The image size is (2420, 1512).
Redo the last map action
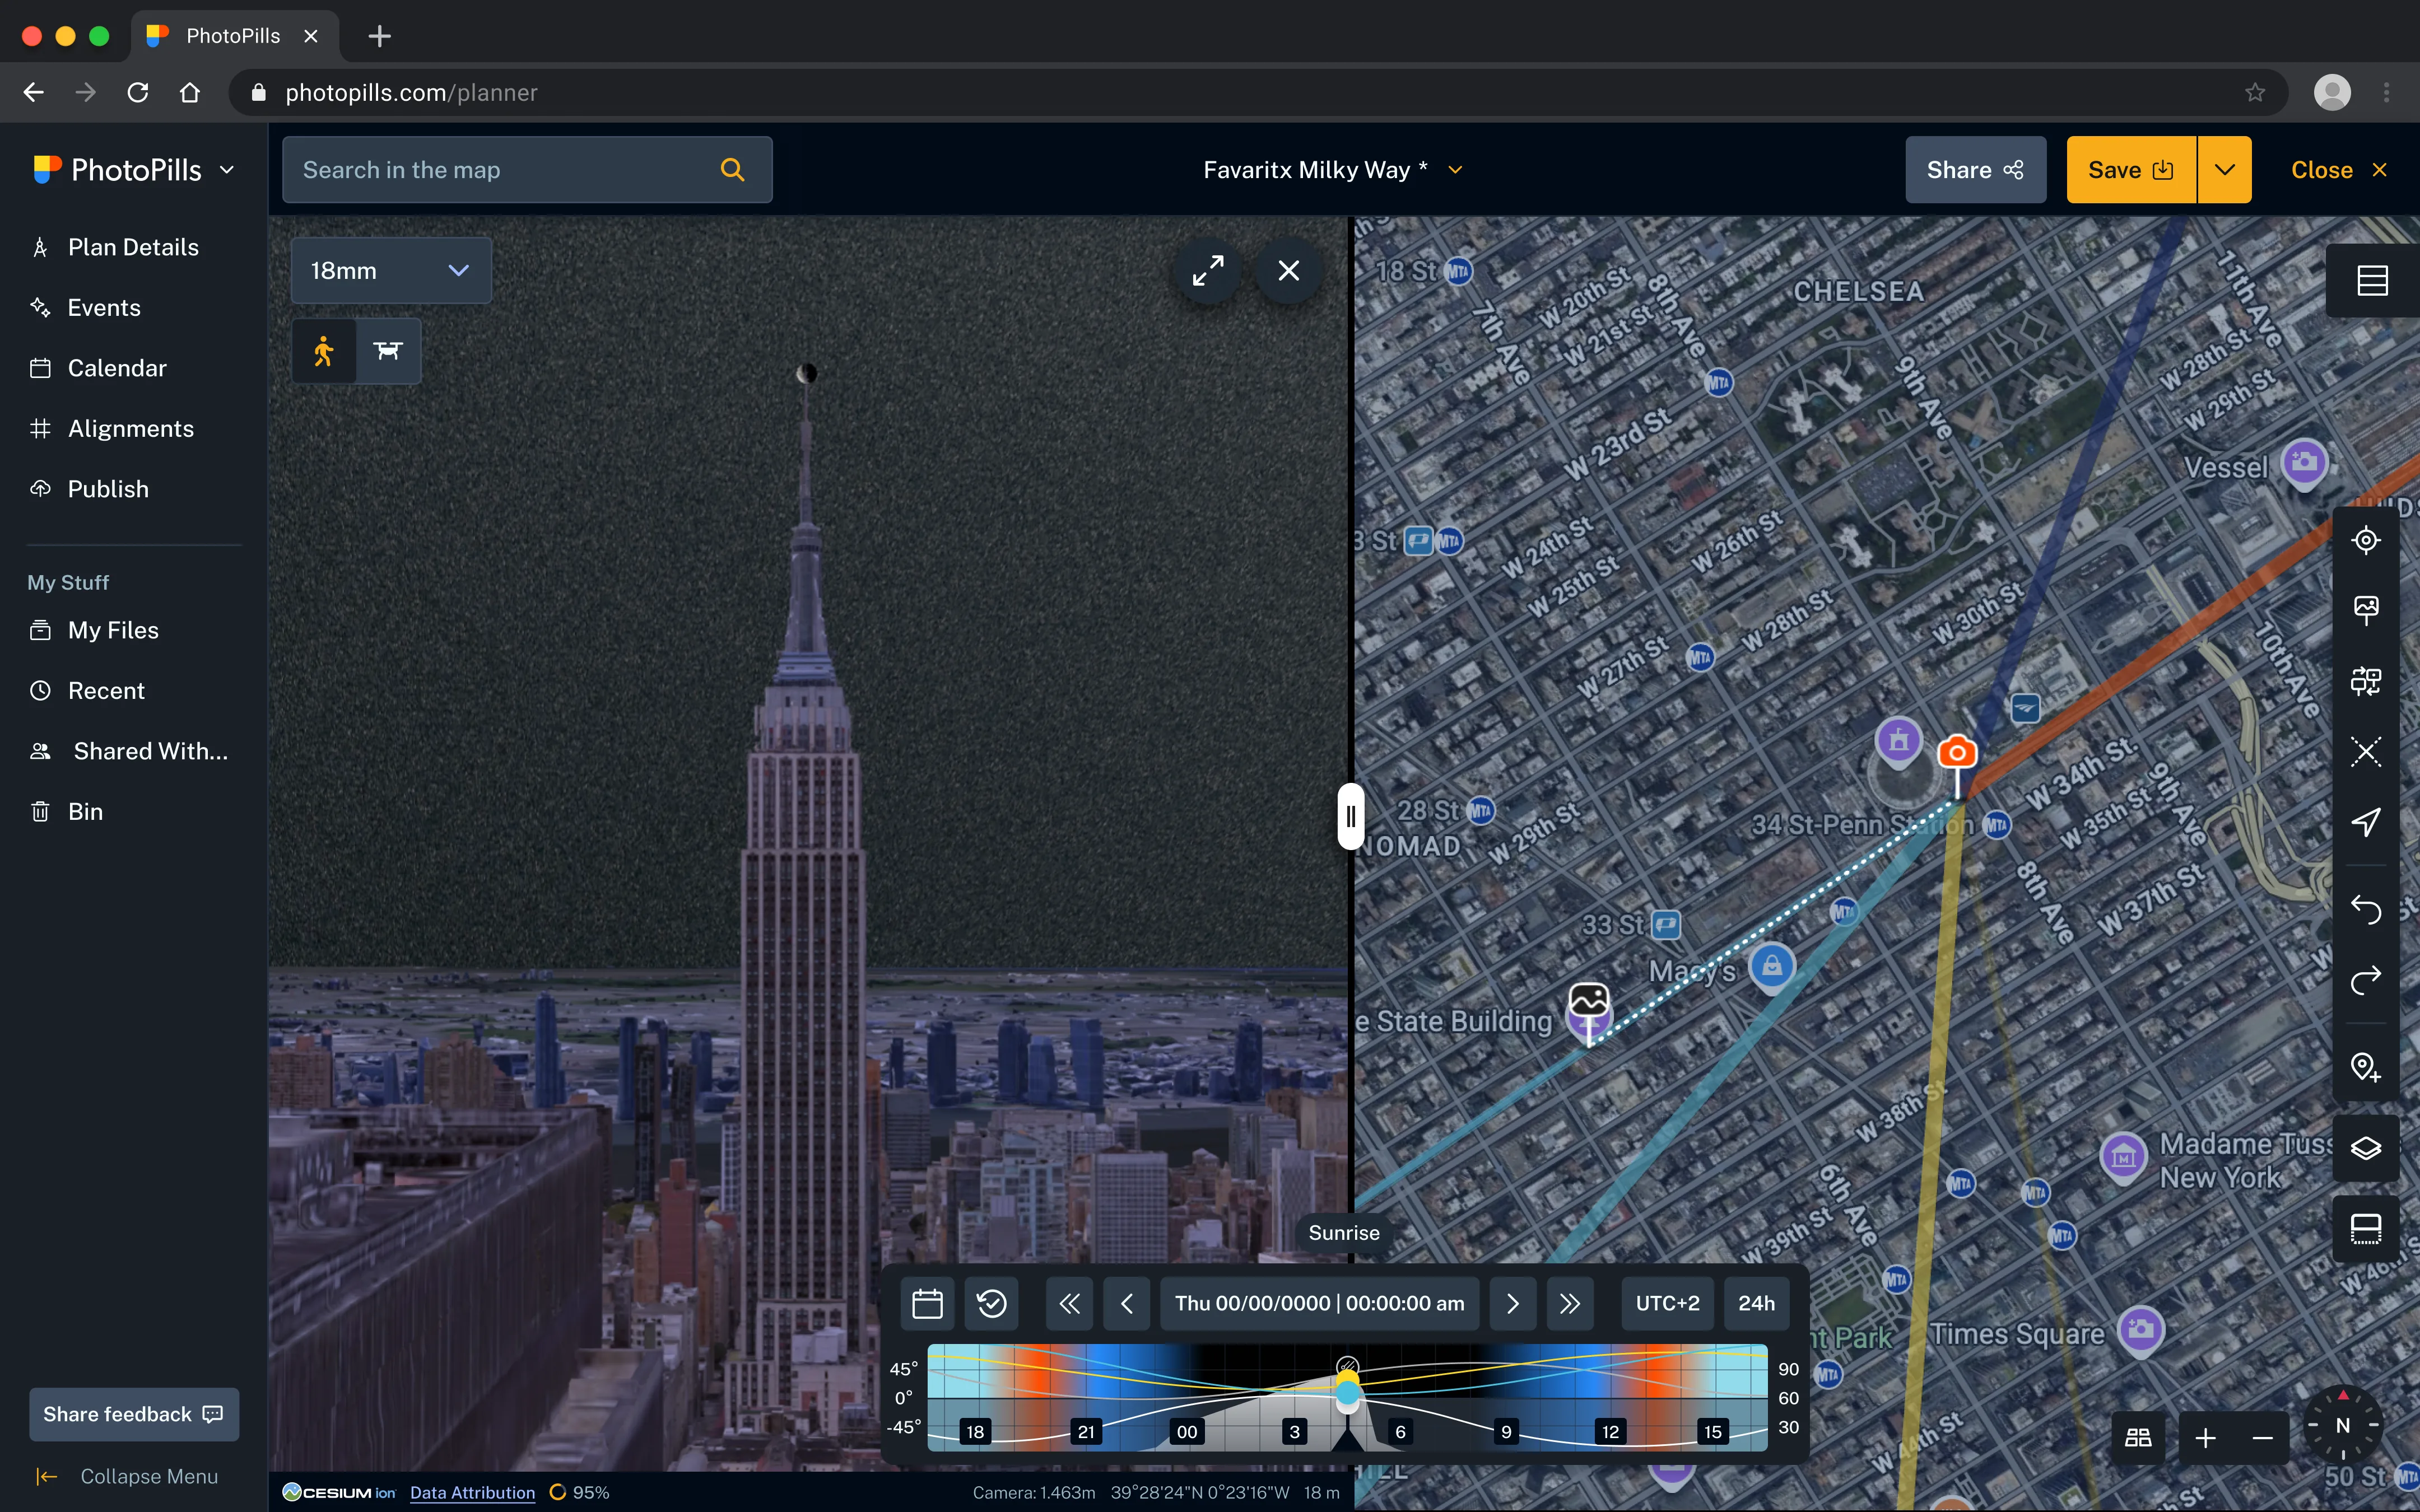point(2366,980)
